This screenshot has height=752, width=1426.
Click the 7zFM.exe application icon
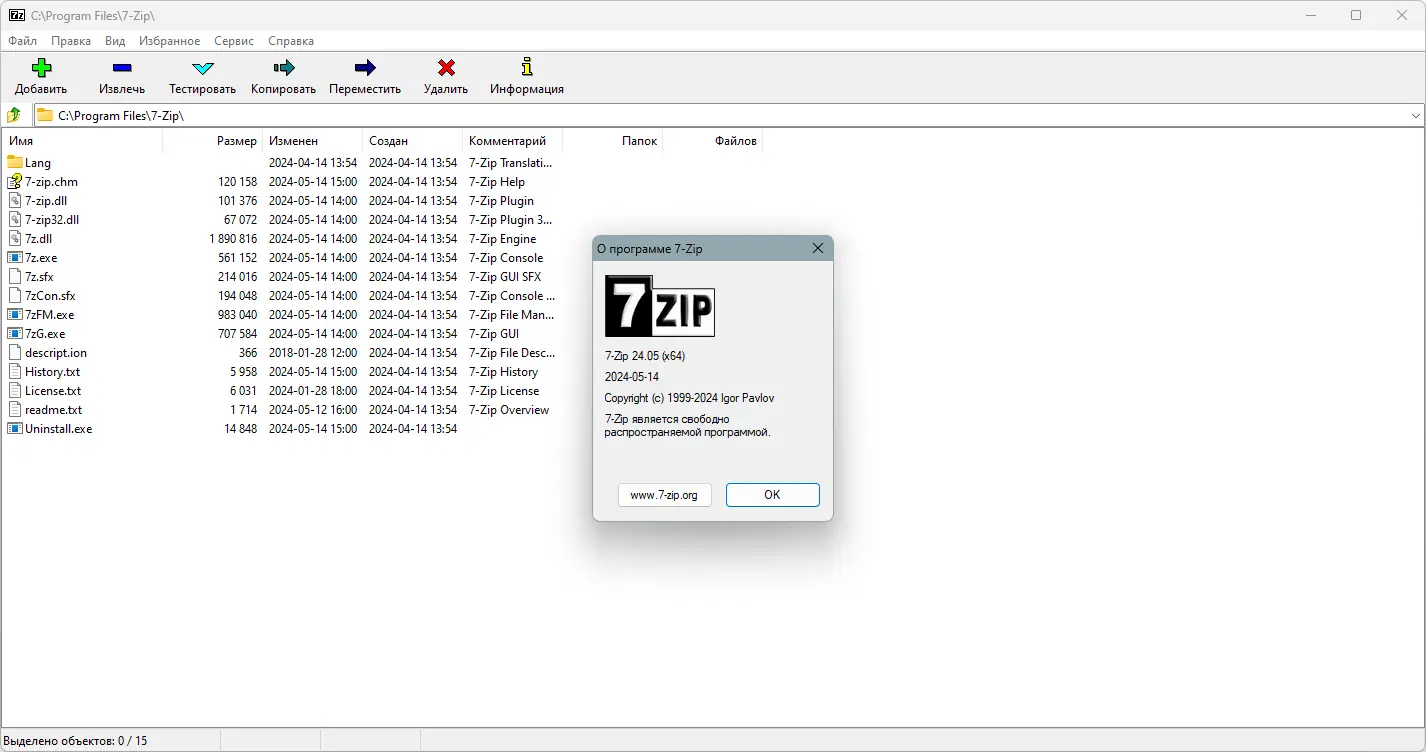15,314
